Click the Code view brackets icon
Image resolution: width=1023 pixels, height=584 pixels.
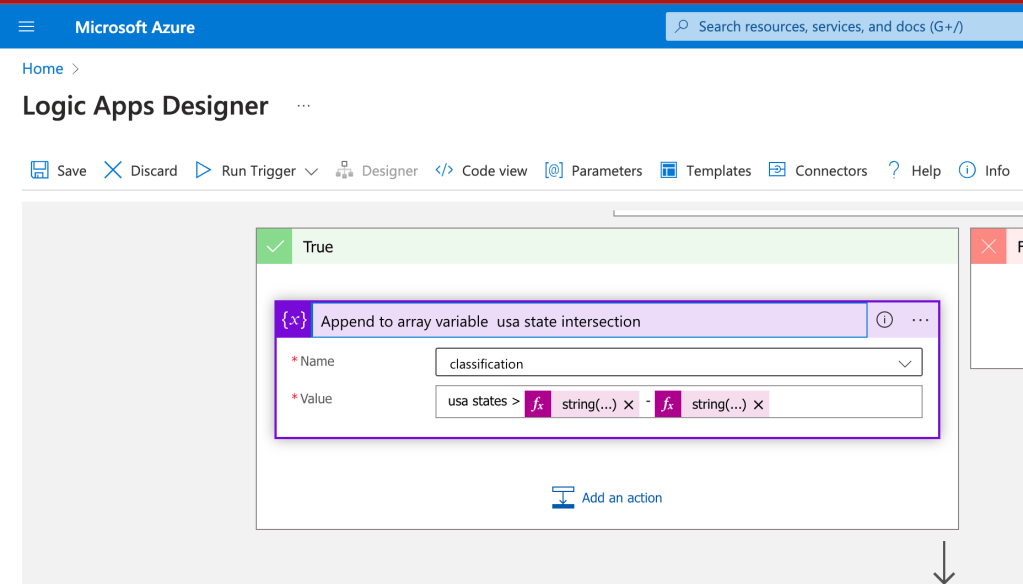pyautogui.click(x=444, y=170)
